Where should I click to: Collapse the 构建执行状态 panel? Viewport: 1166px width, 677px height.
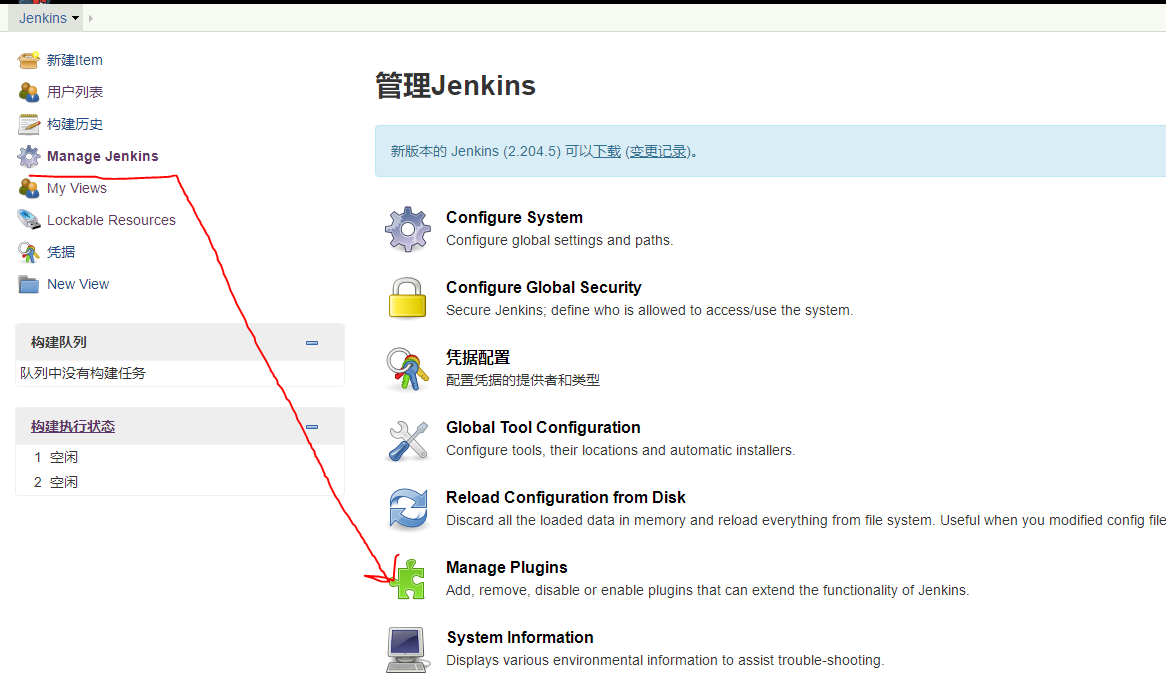click(312, 427)
